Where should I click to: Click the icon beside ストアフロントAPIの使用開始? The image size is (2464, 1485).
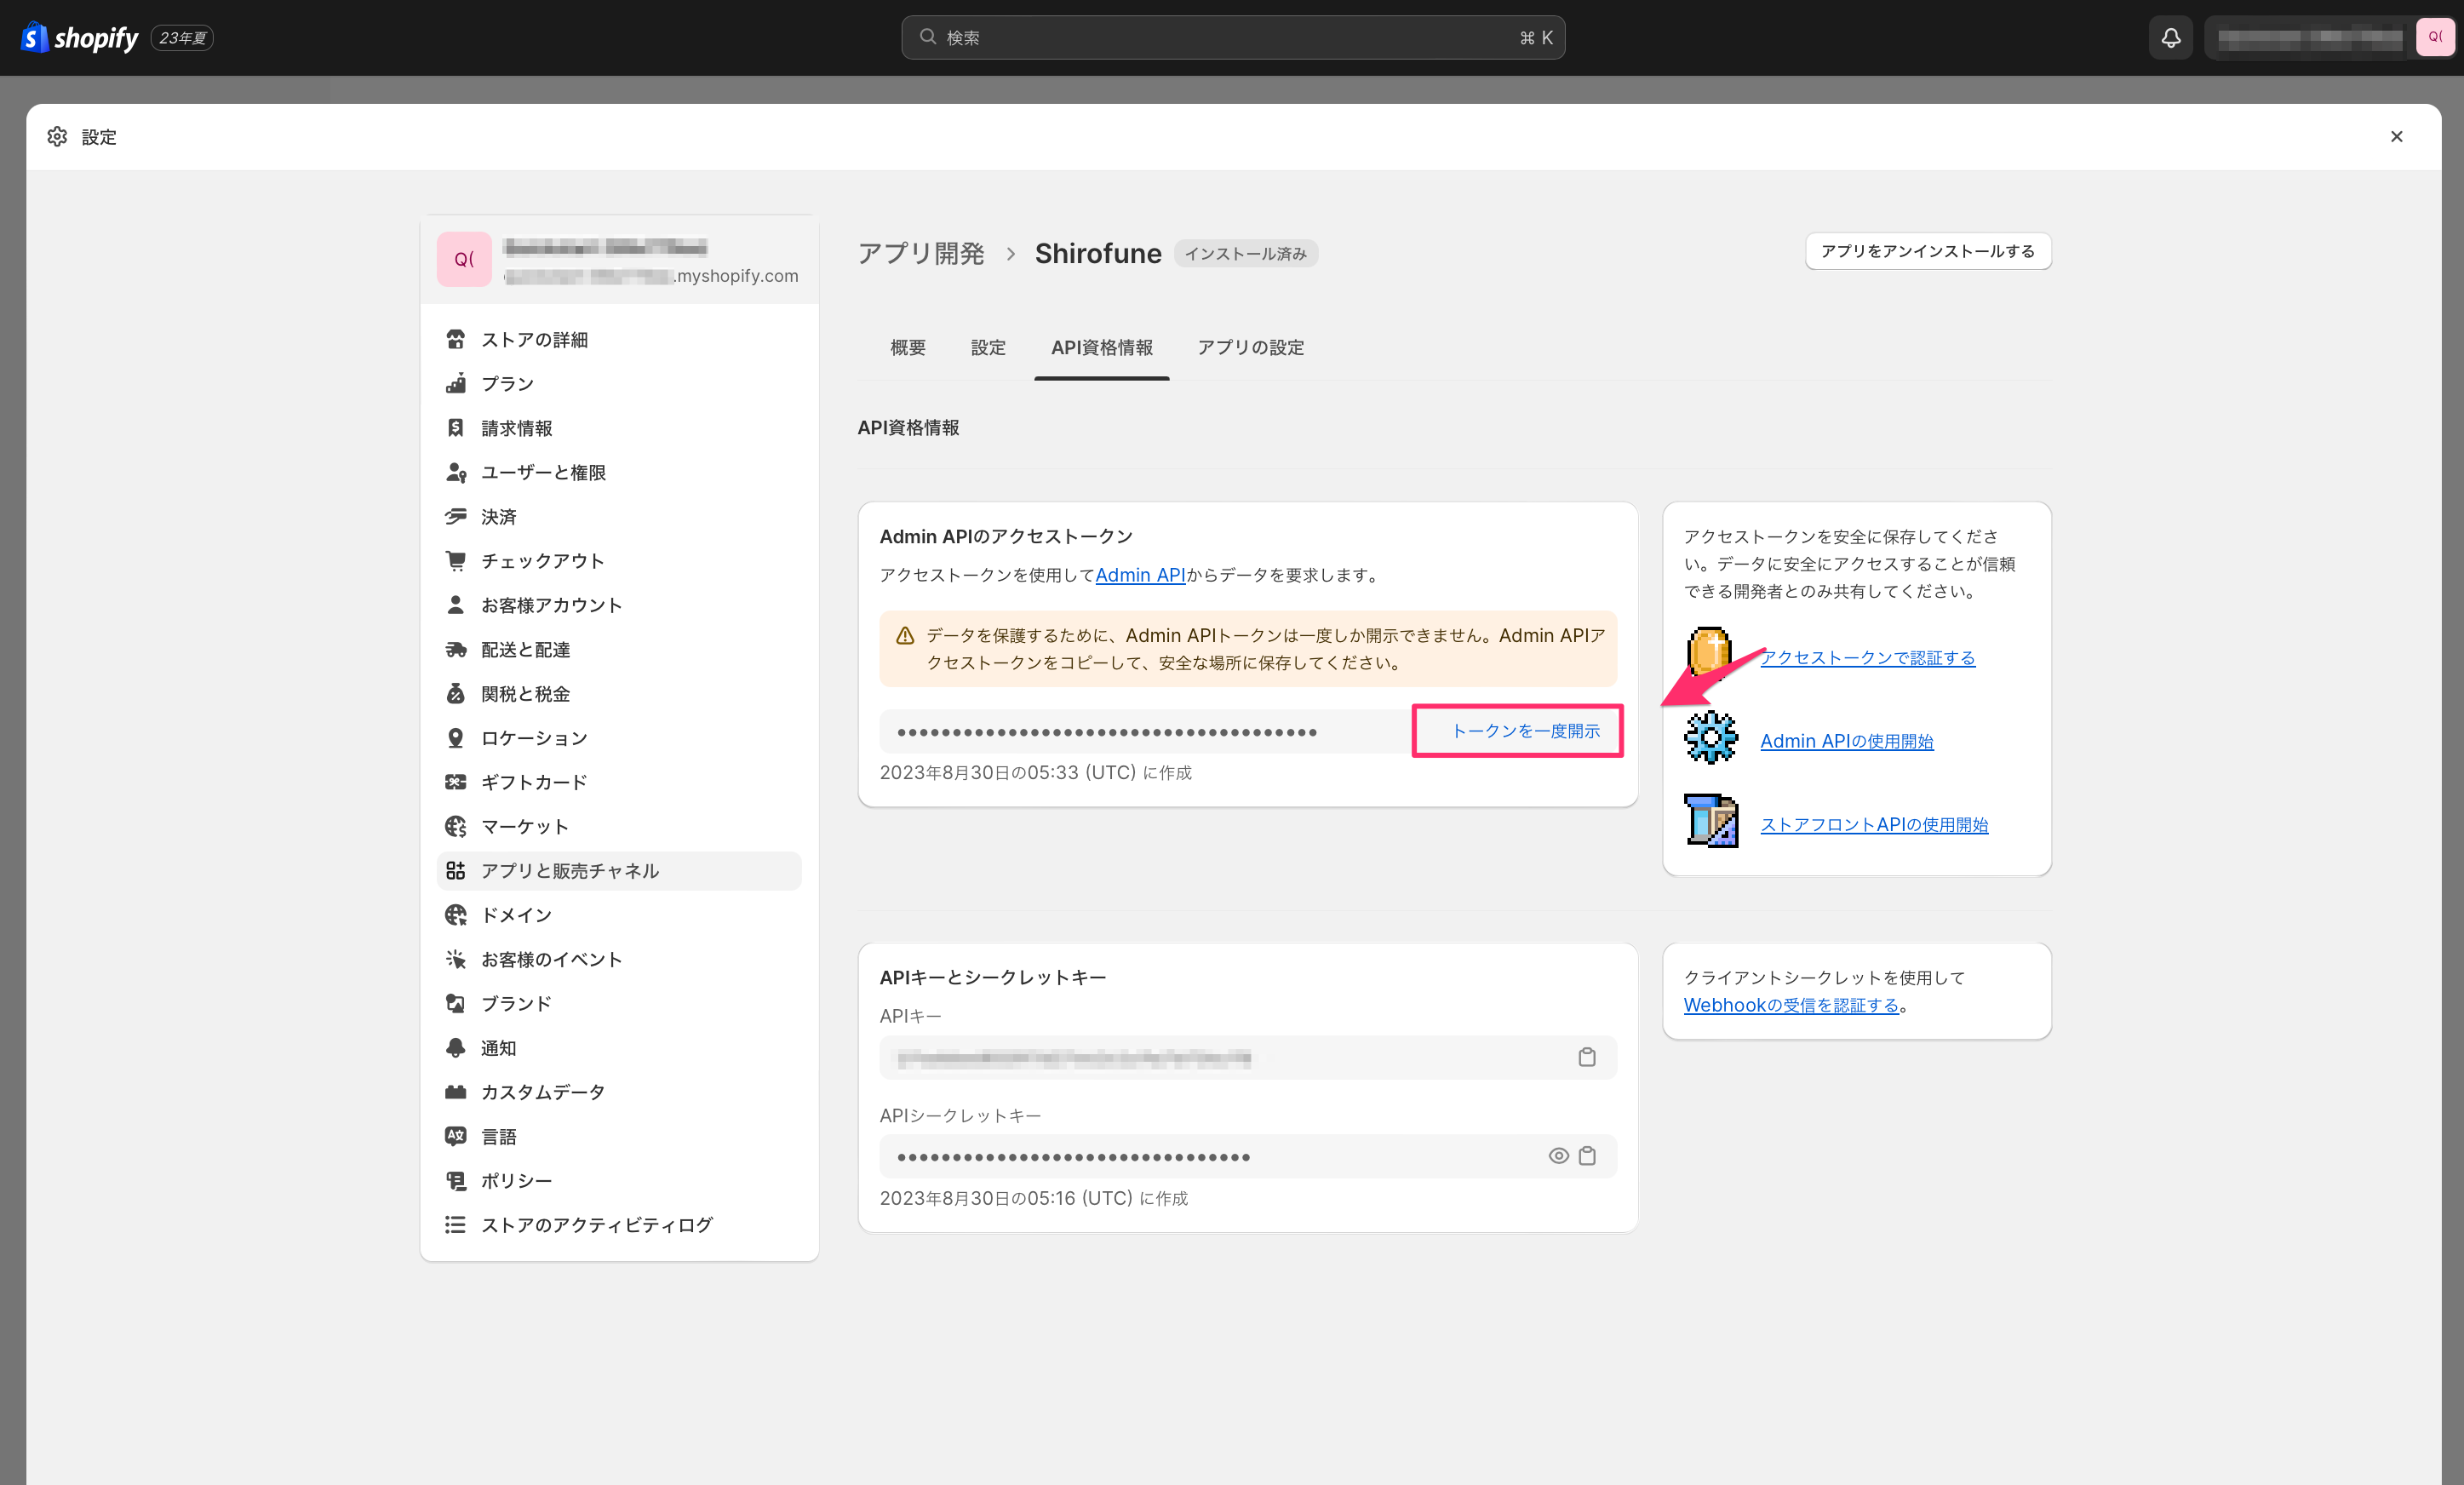click(1711, 821)
